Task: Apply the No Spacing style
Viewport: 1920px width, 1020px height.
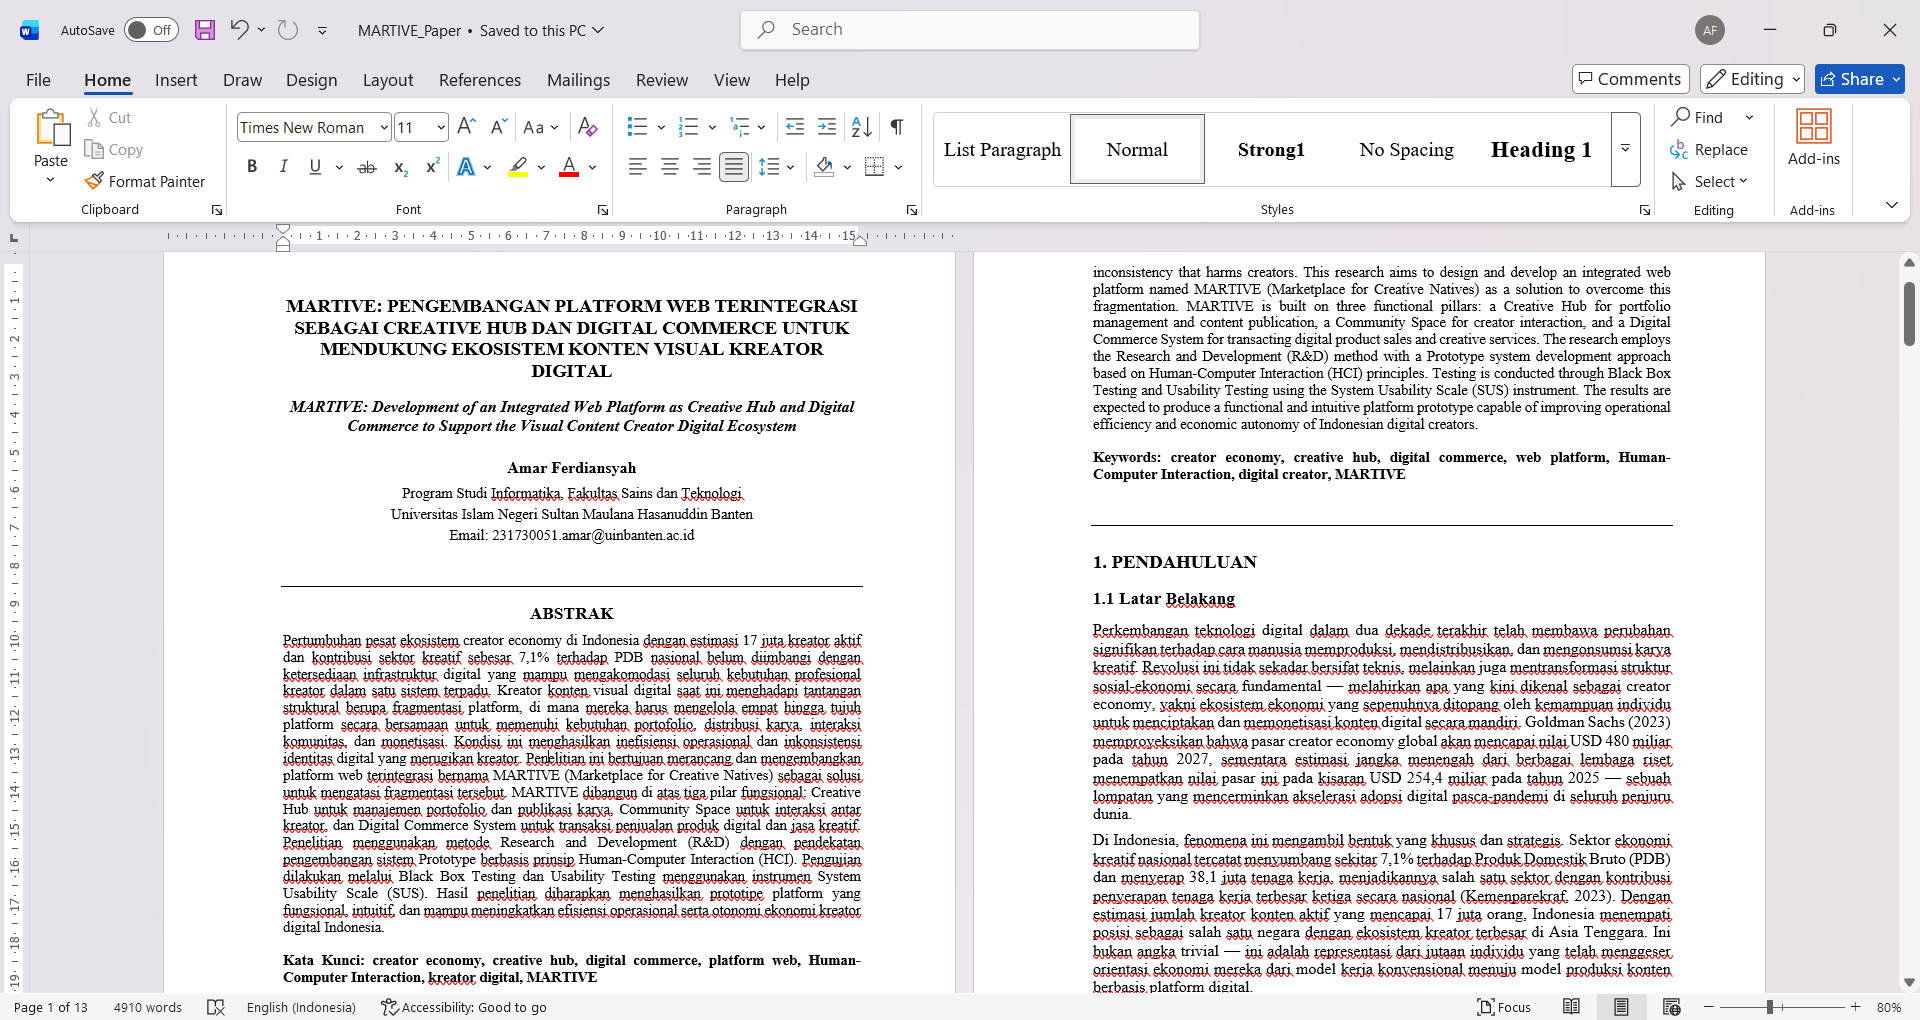Action: 1406,149
